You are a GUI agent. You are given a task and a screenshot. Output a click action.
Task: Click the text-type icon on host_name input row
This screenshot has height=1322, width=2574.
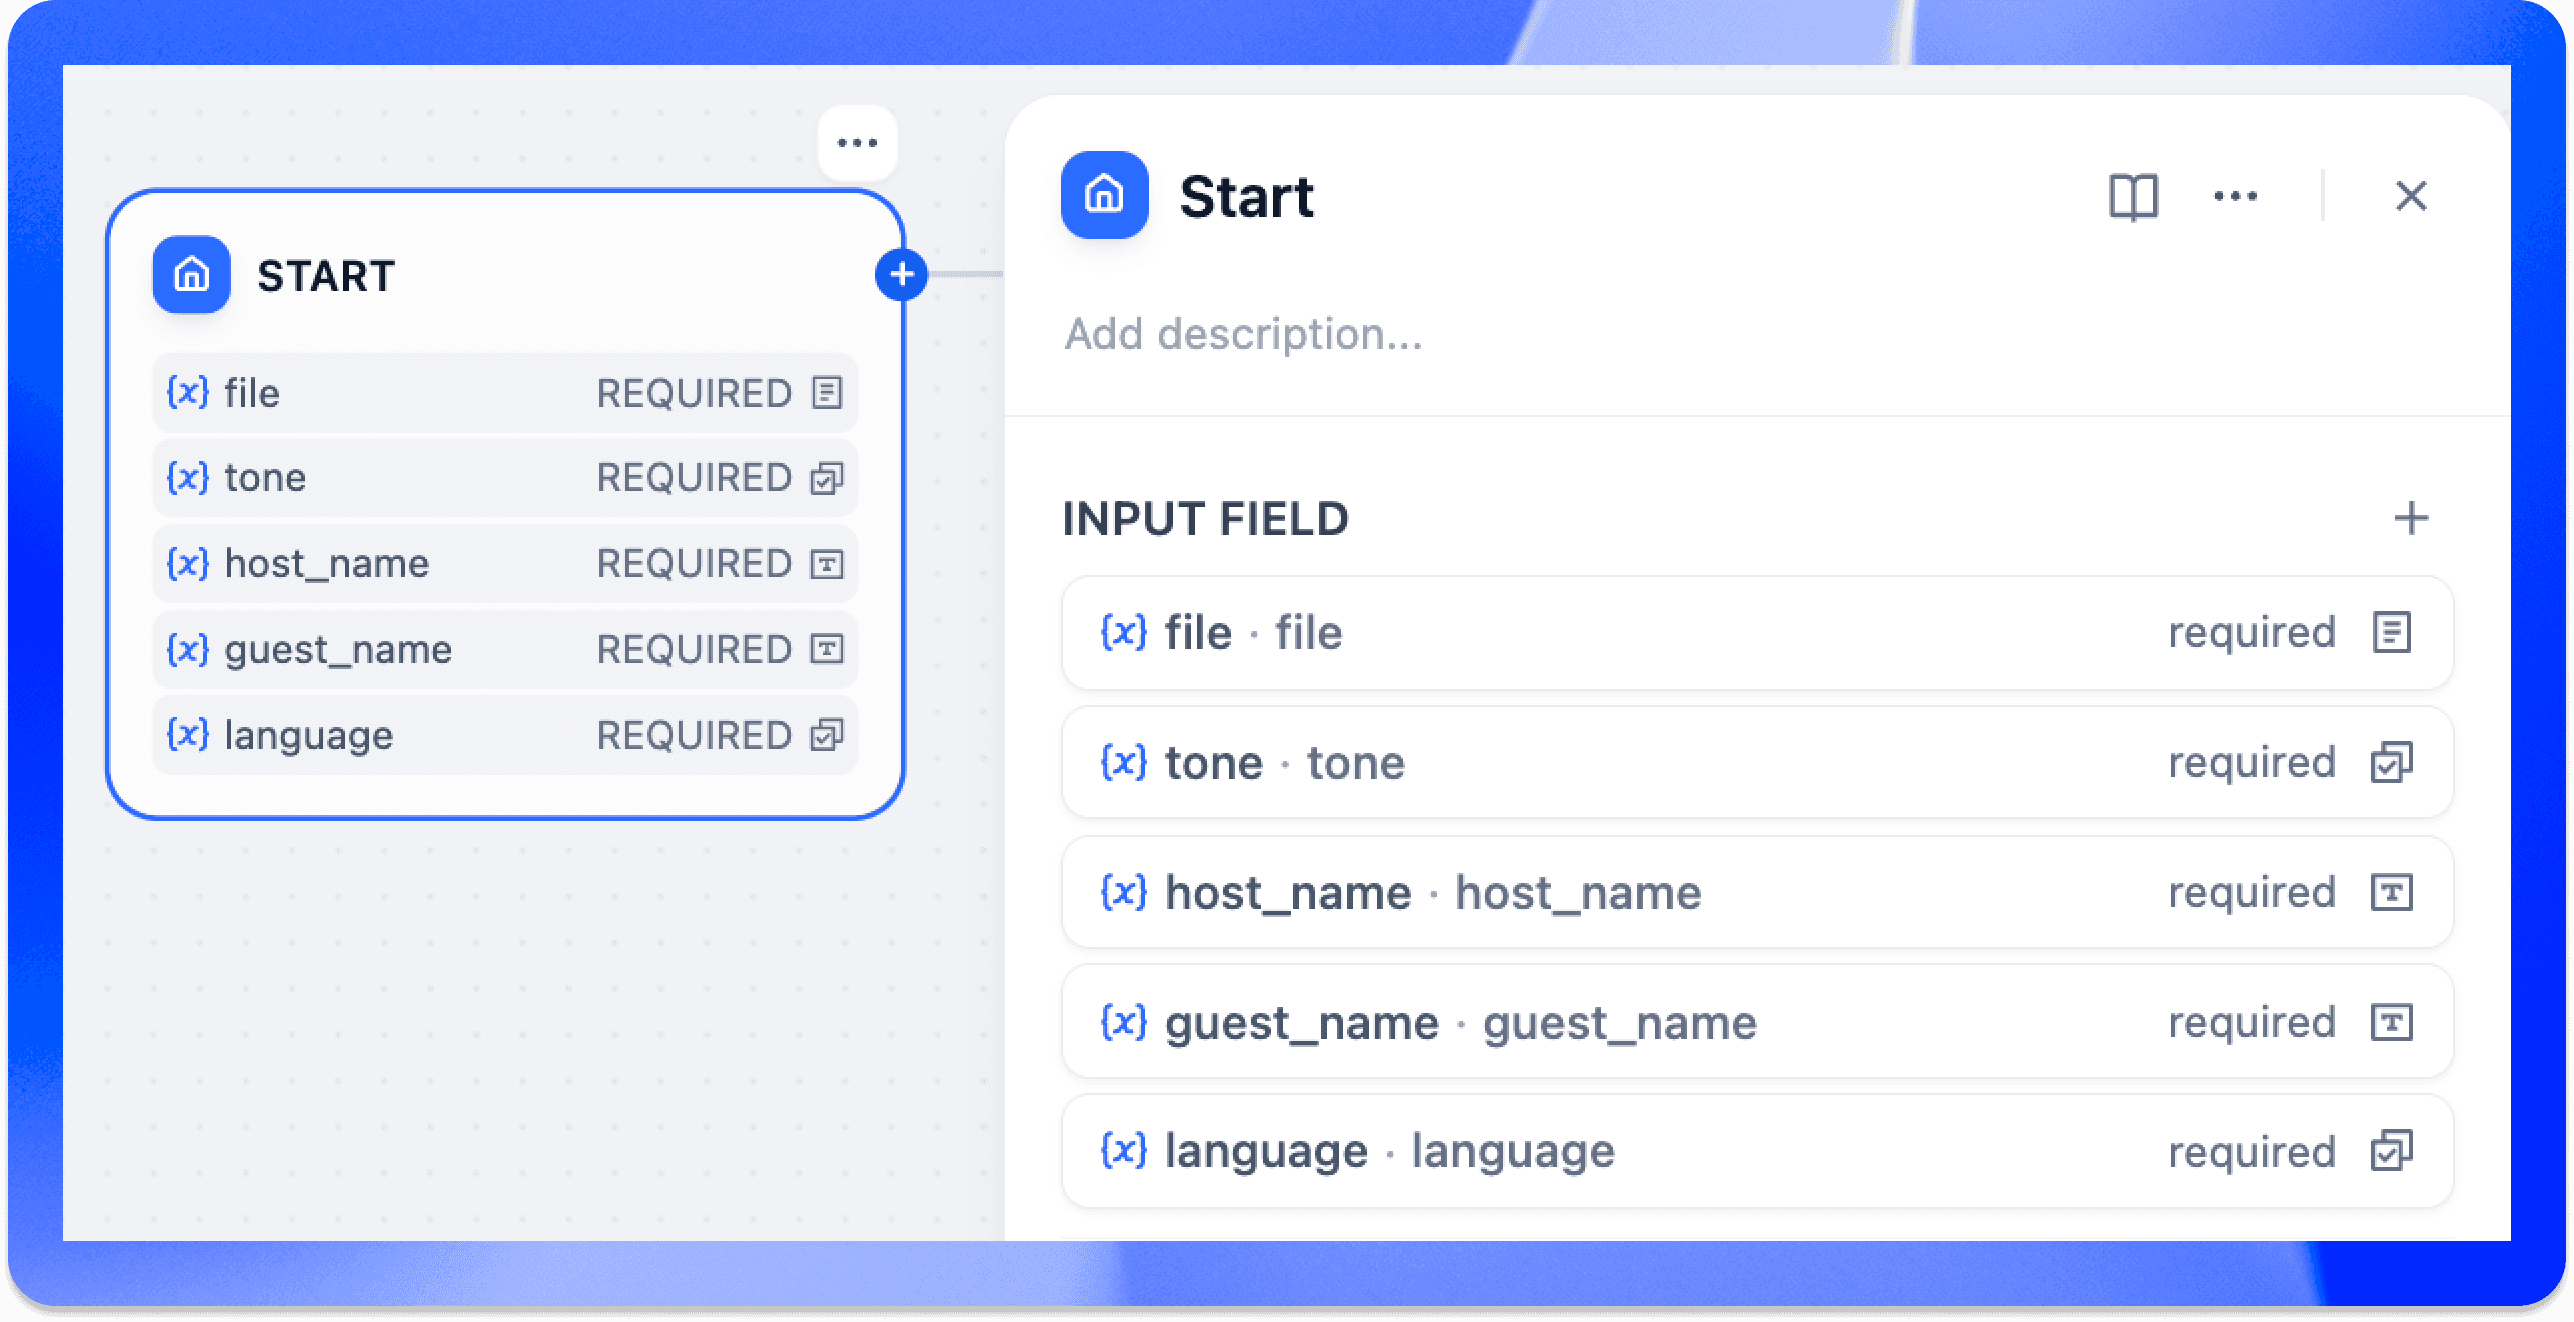(x=2391, y=892)
